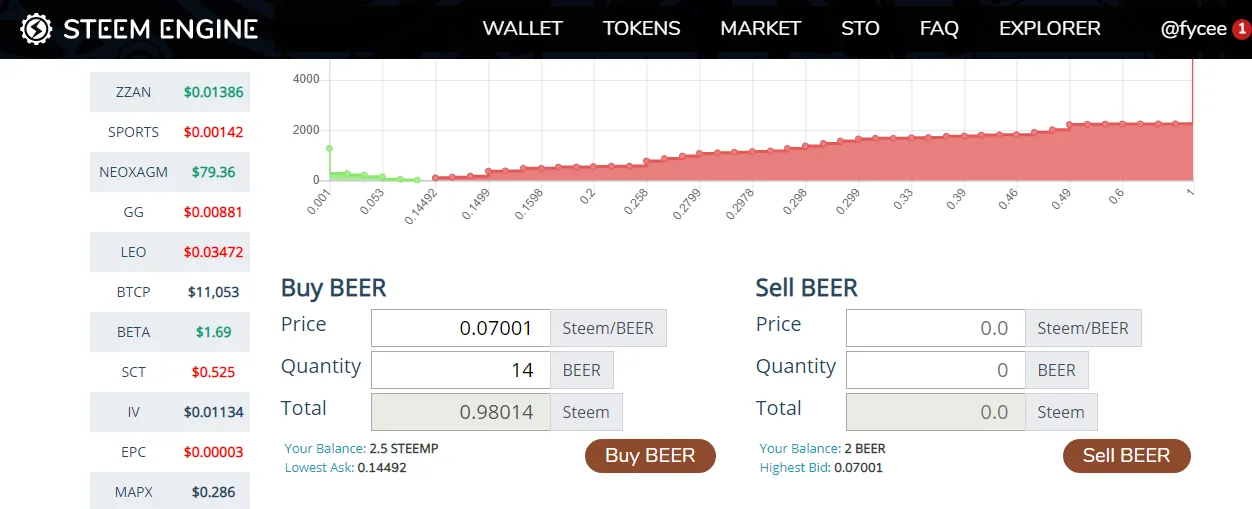Click the Sell BEER total field
The height and width of the screenshot is (509, 1252).
click(x=936, y=412)
